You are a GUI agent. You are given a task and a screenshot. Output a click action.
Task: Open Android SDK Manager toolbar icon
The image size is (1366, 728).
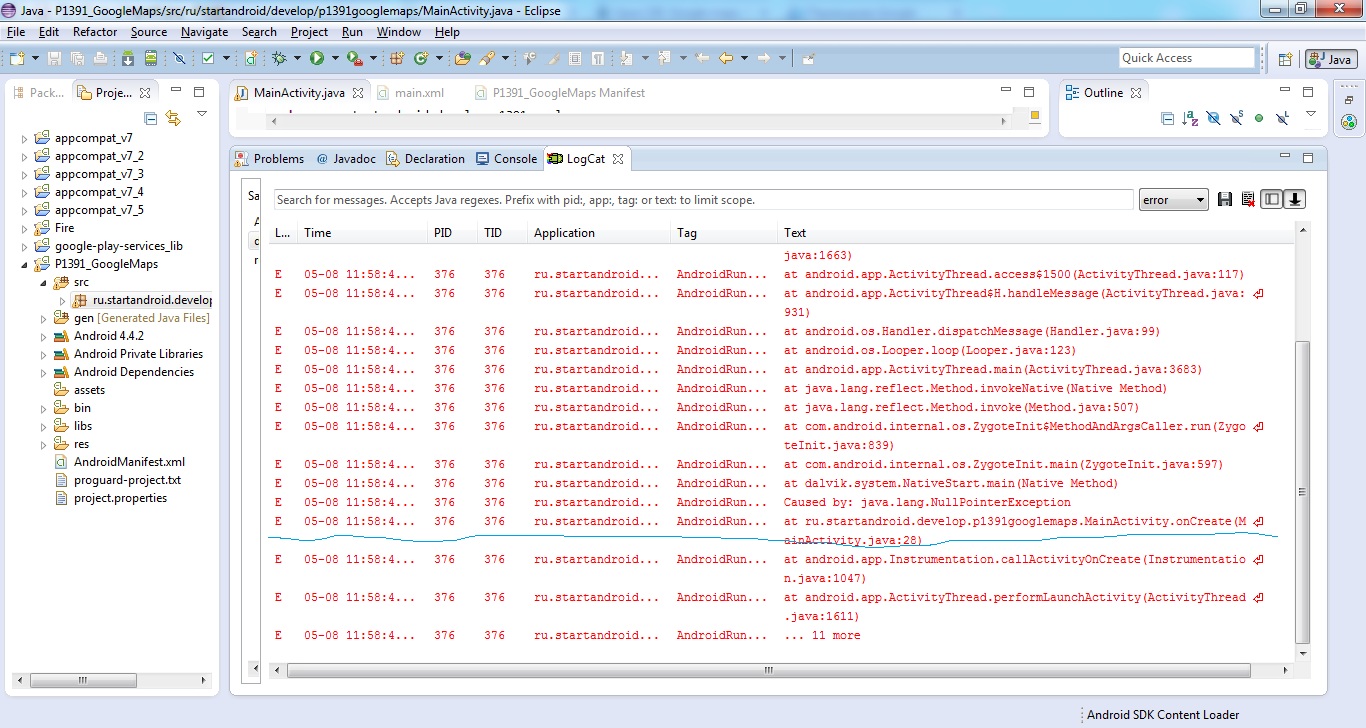point(128,59)
